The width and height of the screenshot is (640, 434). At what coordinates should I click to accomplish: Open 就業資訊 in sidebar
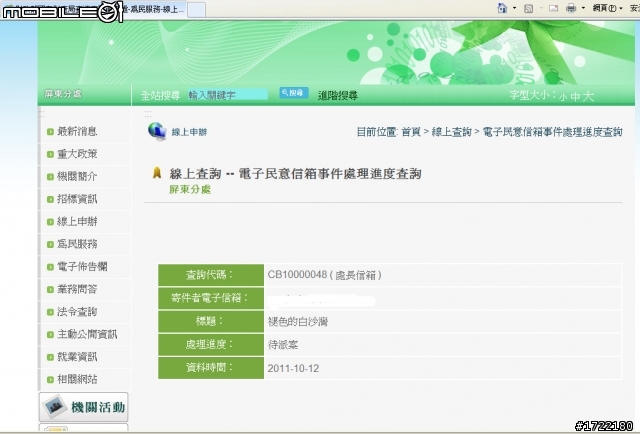pos(77,356)
